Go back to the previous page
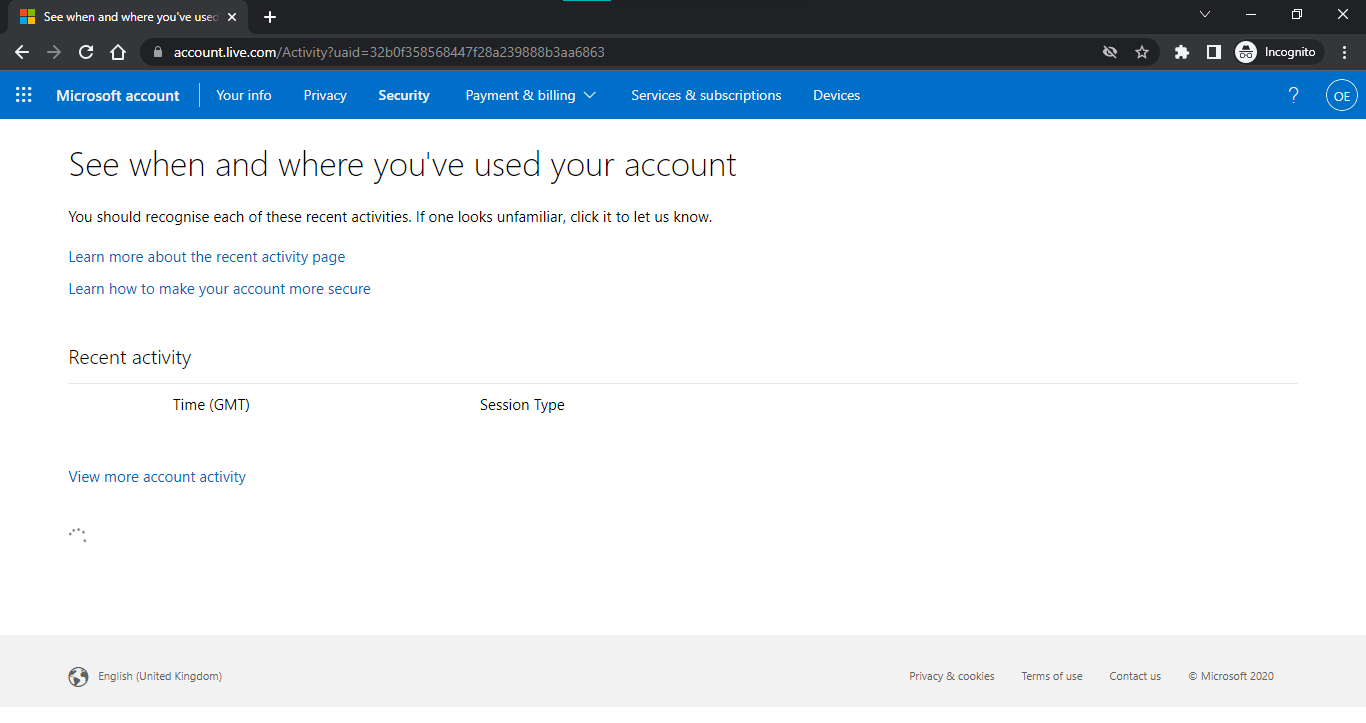Screen dimensions: 1366x723 click(x=22, y=52)
